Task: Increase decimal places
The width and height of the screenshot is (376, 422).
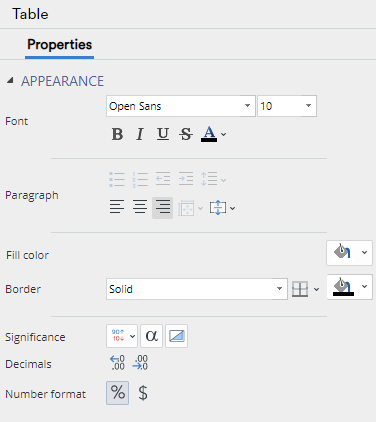Action: coord(117,363)
